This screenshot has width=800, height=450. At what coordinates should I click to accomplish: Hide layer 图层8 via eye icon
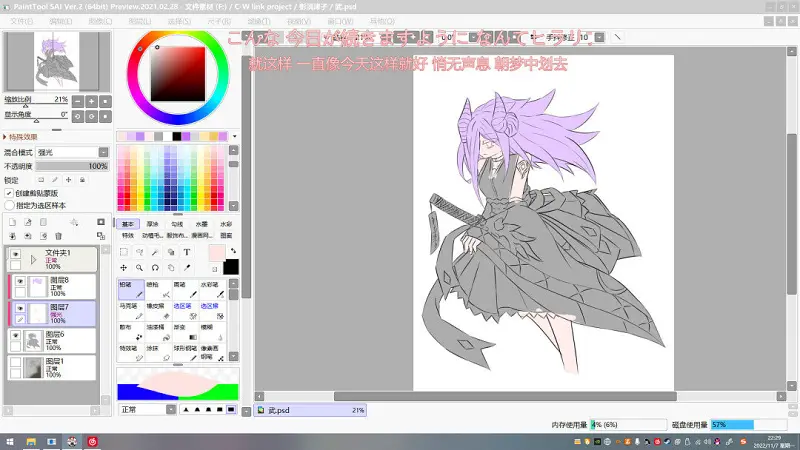tap(20, 281)
